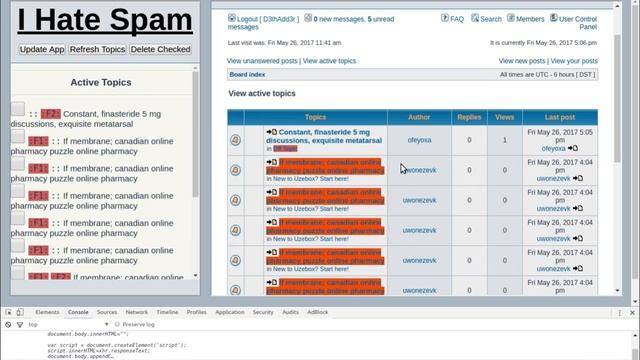Image resolution: width=640 pixels, height=360 pixels.
Task: Click the Logout icon beside D3thAdd3r
Action: tap(231, 18)
